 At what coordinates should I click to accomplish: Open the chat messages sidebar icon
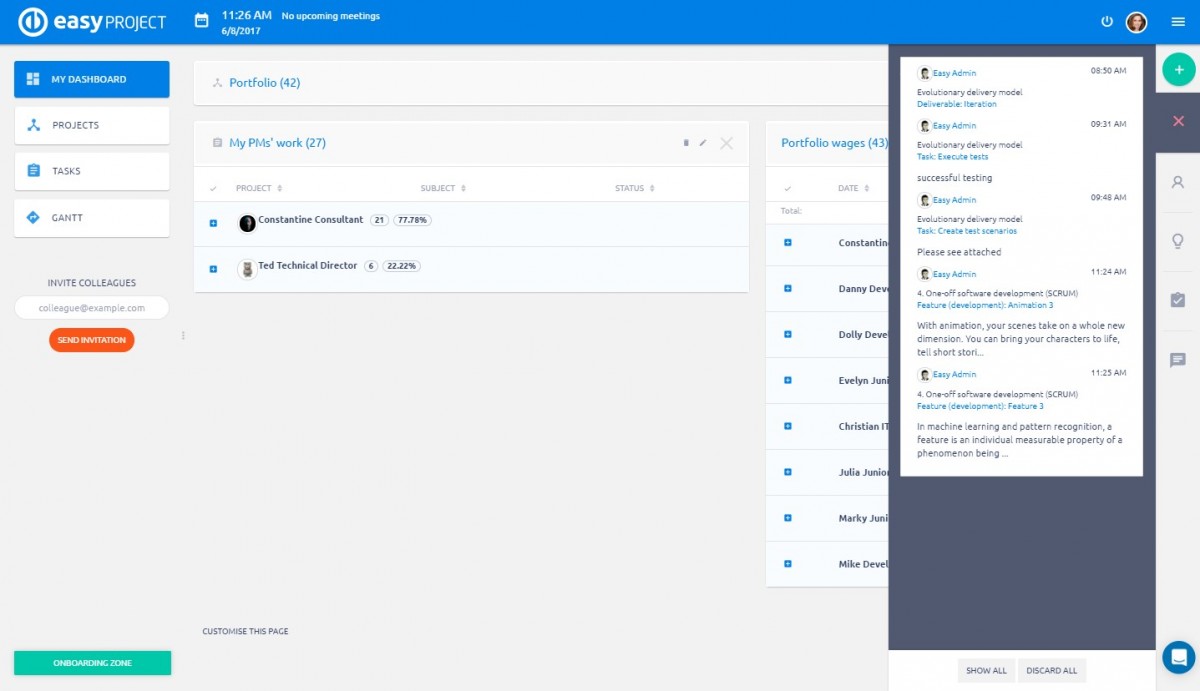[x=1178, y=360]
